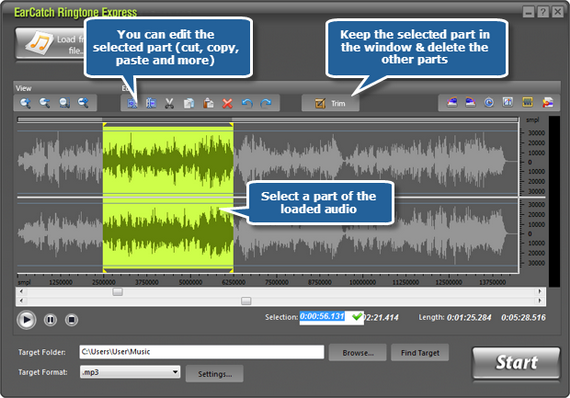The image size is (570, 398).
Task: Open help with the question mark button
Action: pyautogui.click(x=543, y=12)
